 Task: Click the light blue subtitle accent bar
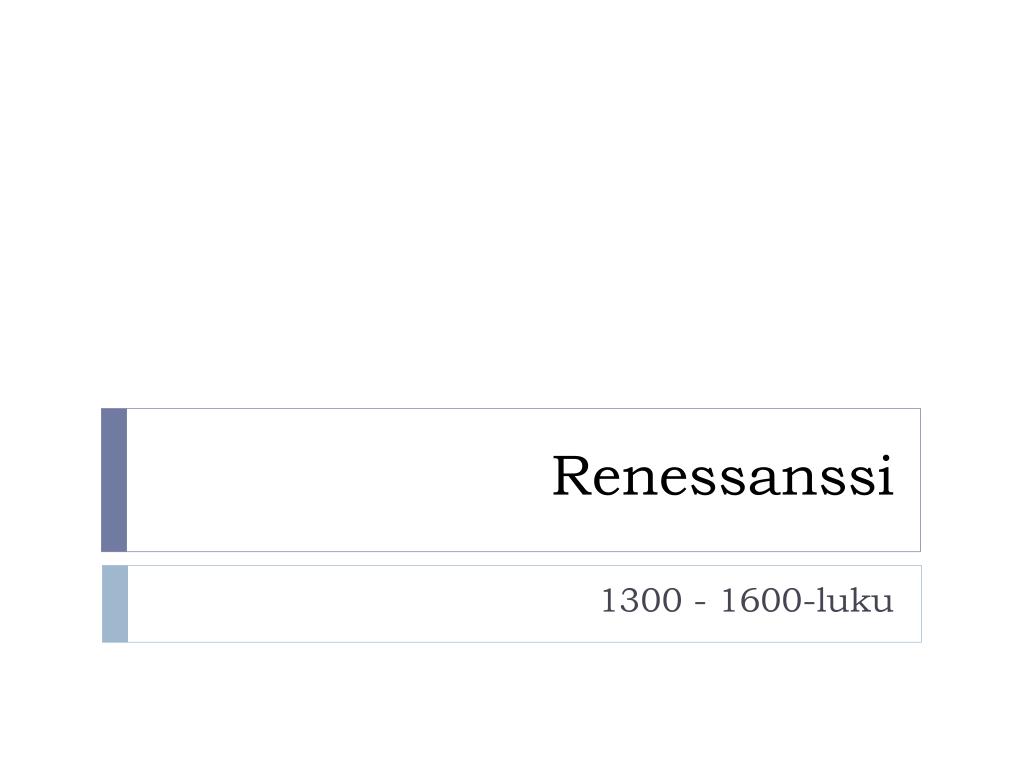coord(115,604)
